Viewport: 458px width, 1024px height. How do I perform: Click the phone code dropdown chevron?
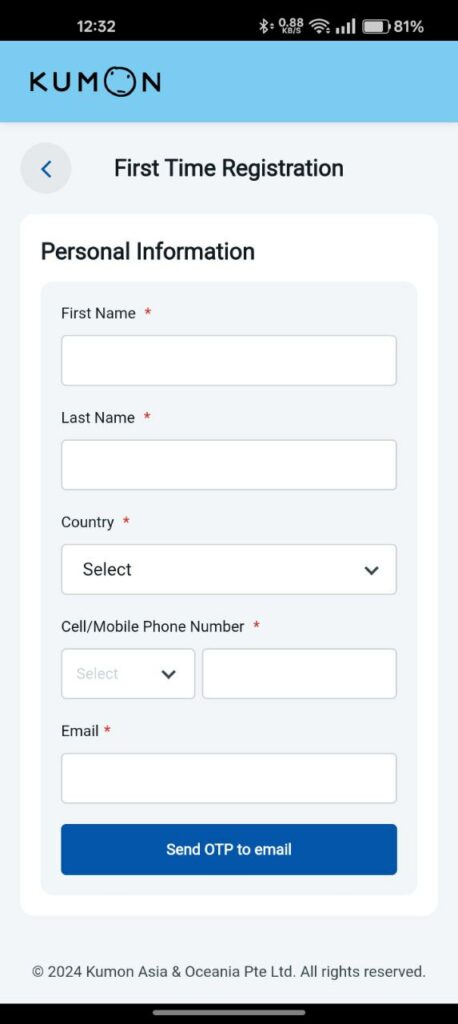[x=169, y=675]
